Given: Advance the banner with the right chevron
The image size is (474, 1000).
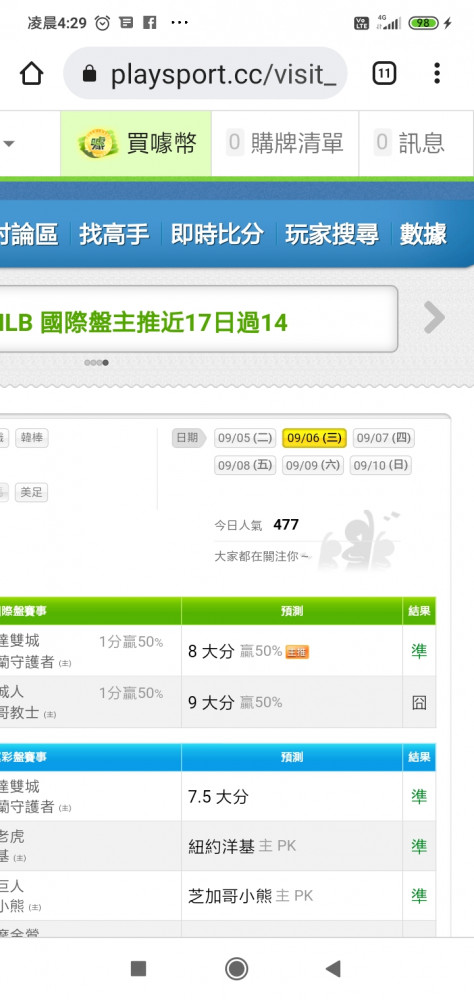Looking at the screenshot, I should click(x=434, y=318).
